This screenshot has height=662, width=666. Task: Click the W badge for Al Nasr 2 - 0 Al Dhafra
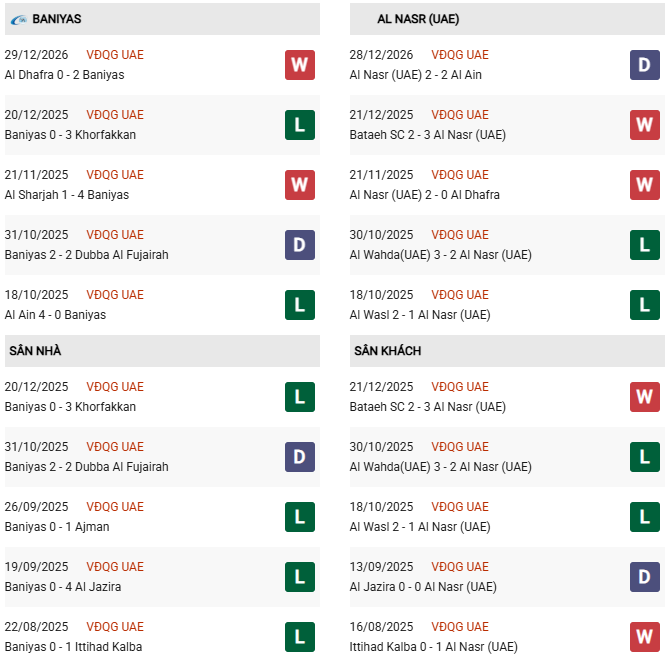click(644, 185)
